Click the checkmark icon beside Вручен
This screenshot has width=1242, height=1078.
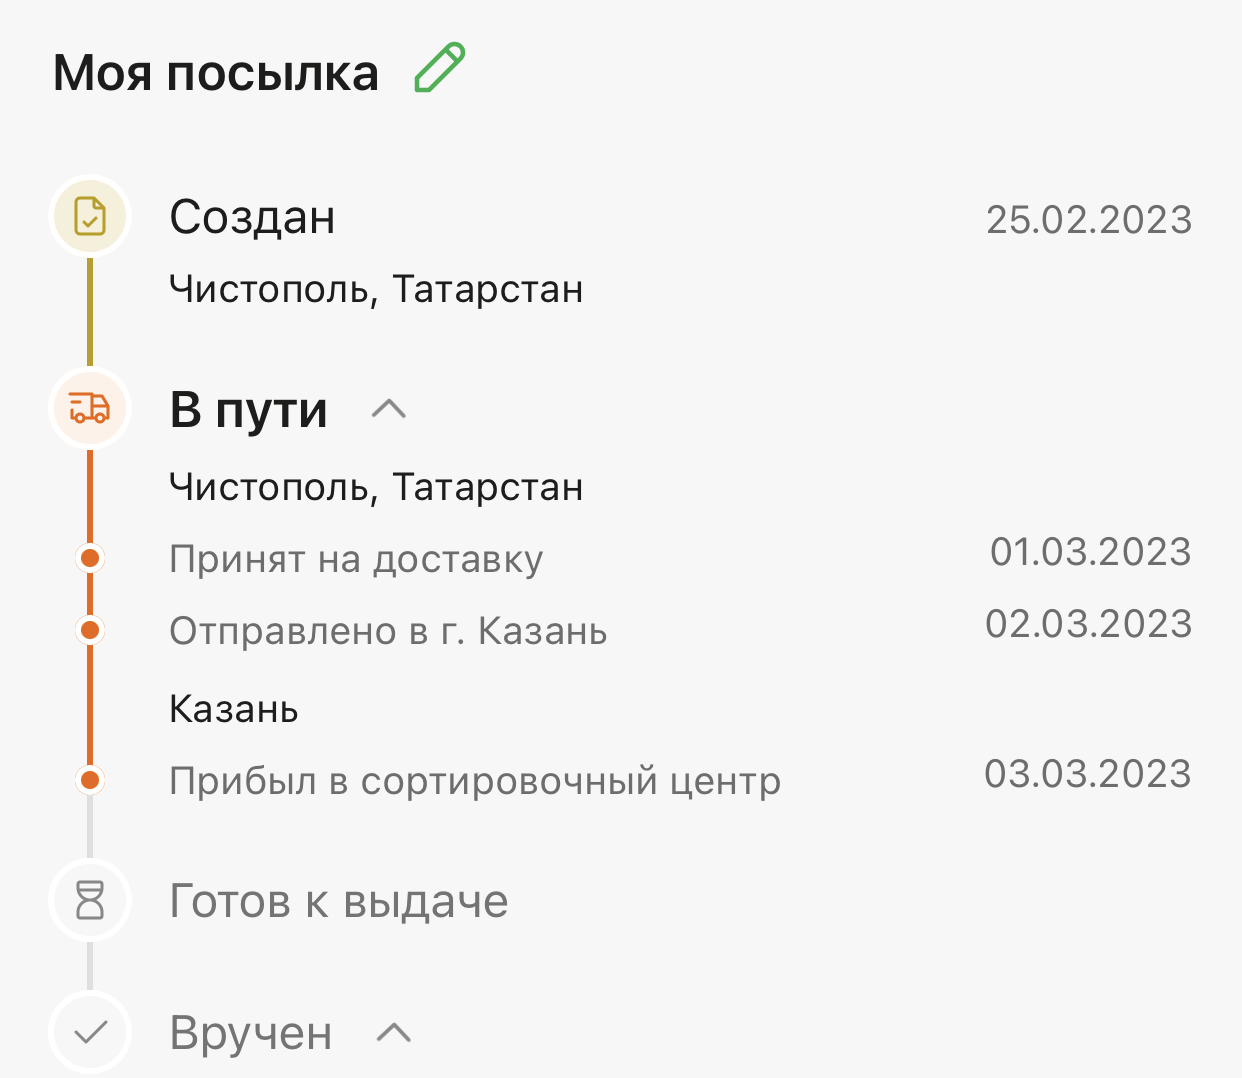click(x=90, y=1032)
